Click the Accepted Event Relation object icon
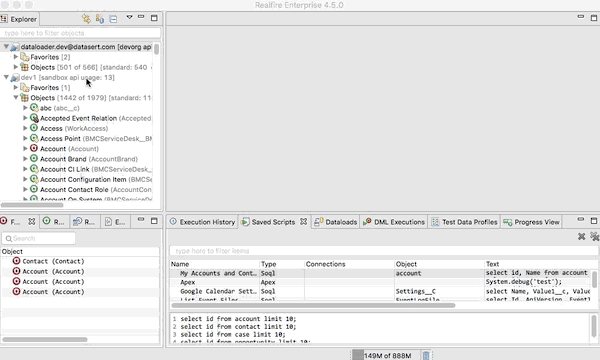The height and width of the screenshot is (360, 600). pos(34,118)
